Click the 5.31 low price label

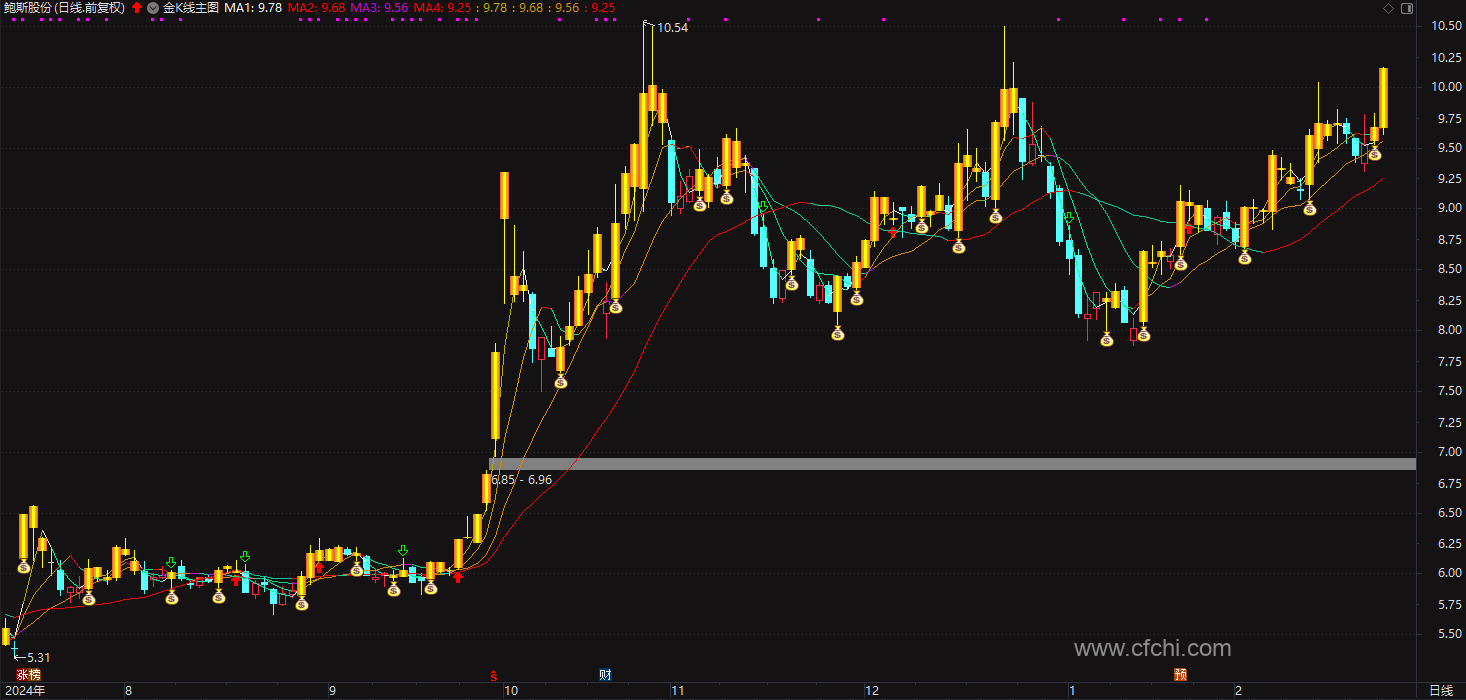(38, 657)
